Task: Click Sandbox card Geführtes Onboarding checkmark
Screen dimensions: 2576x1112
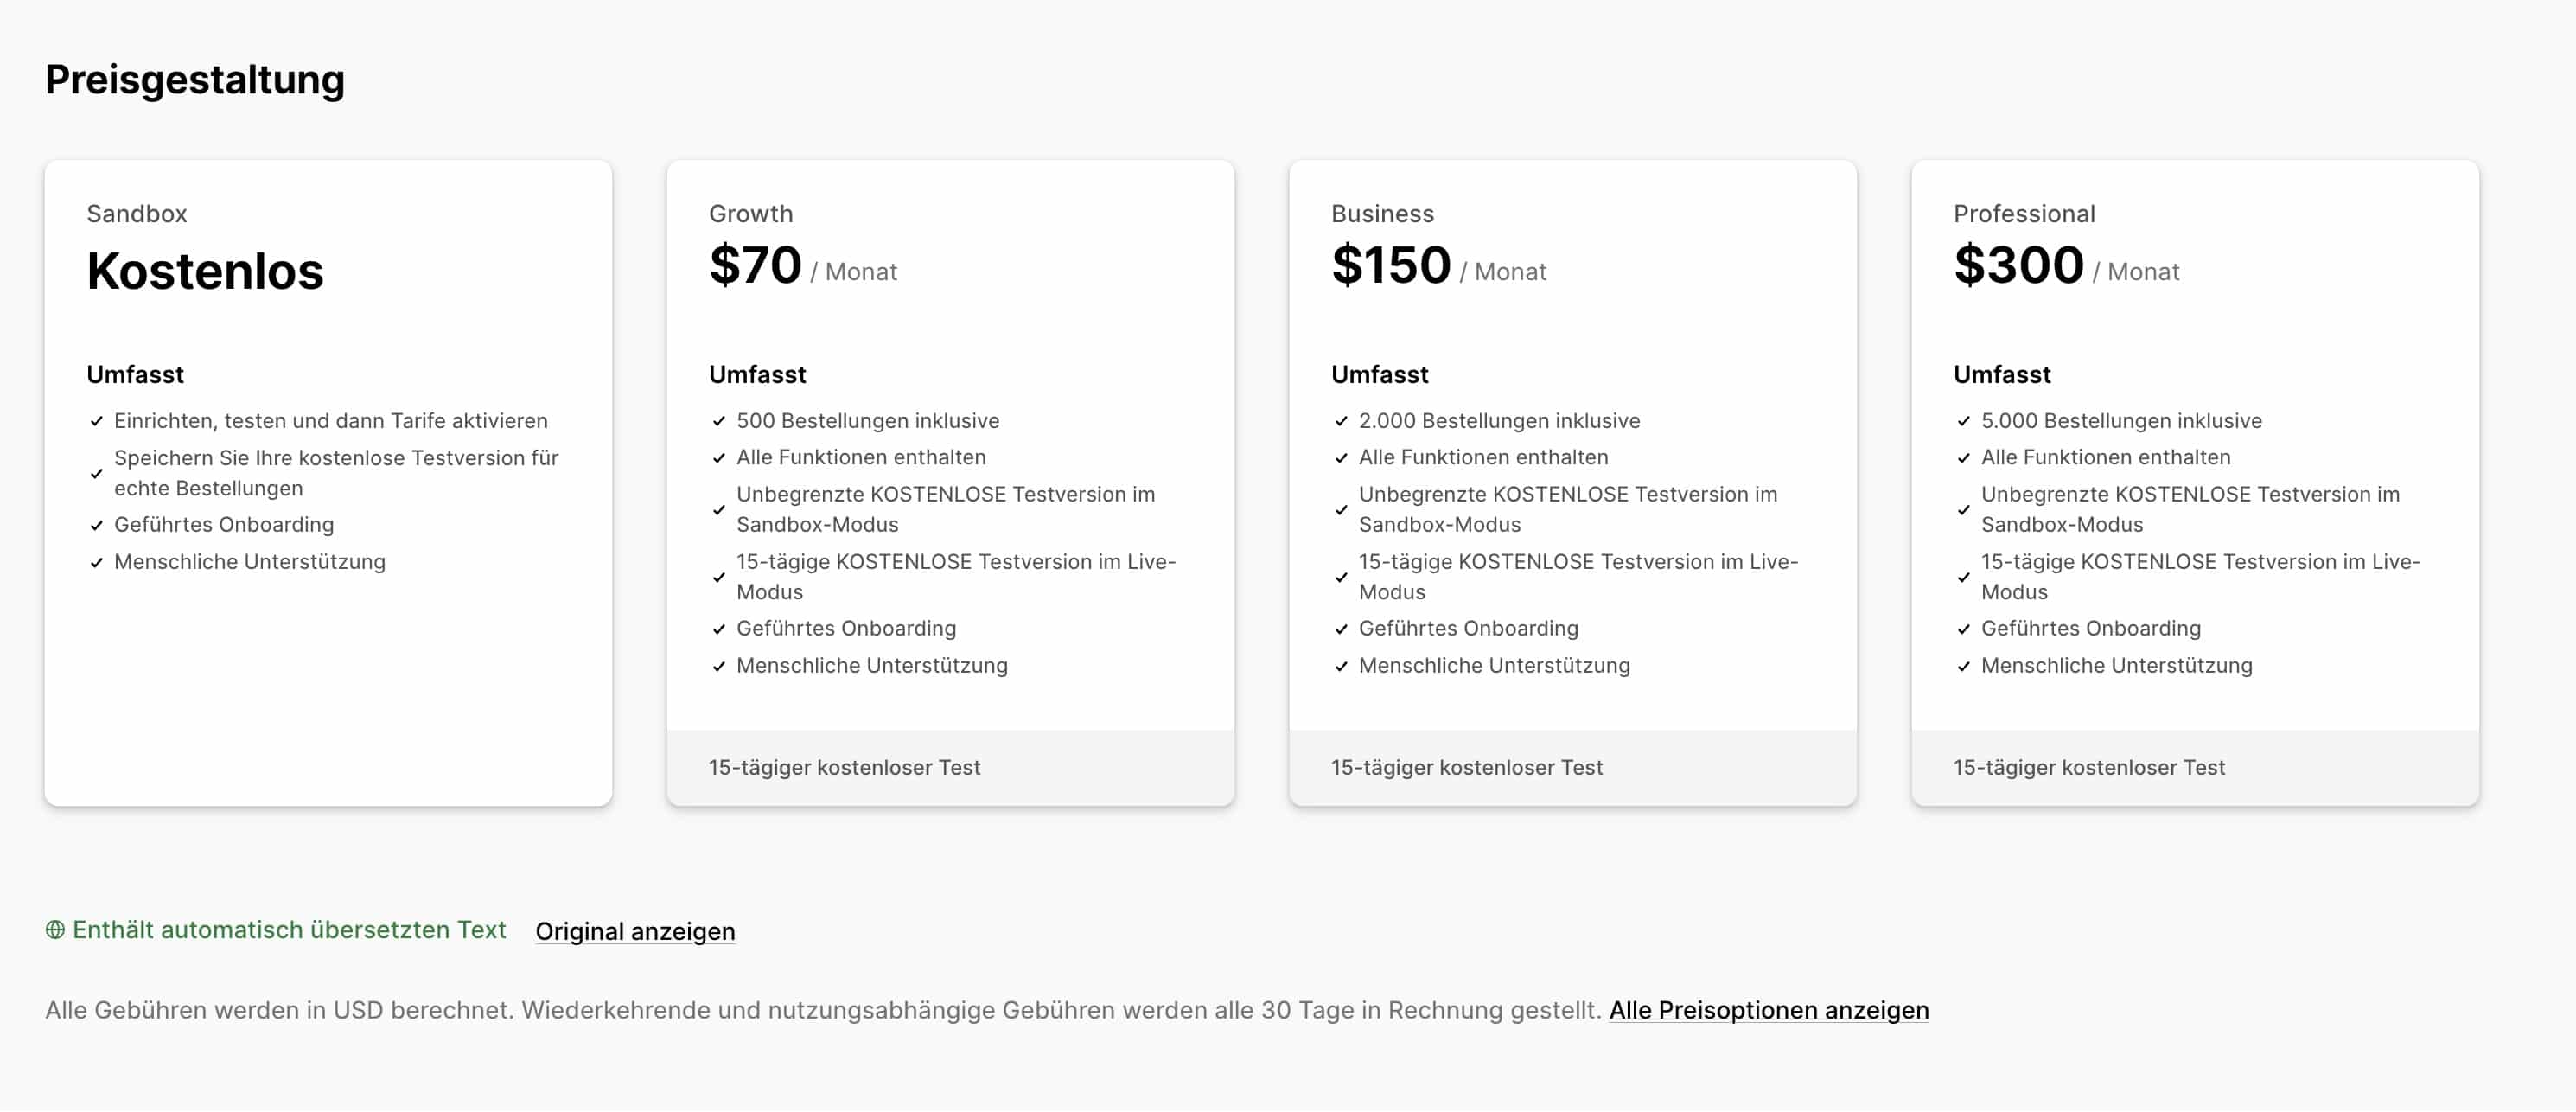Action: tap(97, 525)
